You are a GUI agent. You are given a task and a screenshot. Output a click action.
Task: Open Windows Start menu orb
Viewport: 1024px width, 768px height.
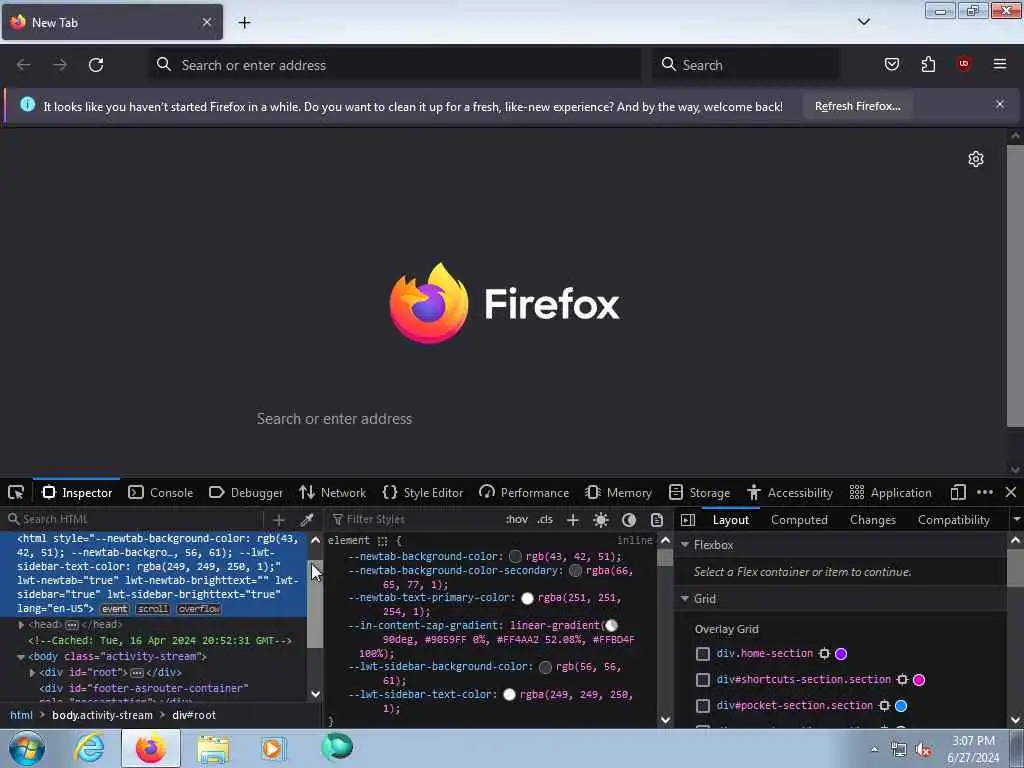coord(27,748)
